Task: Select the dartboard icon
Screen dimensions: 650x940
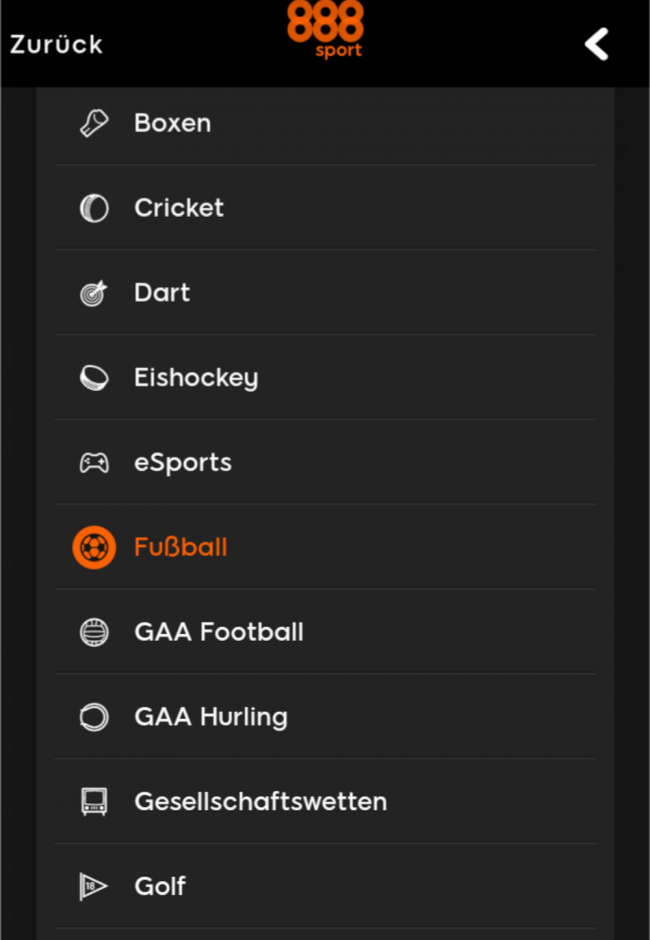Action: (94, 293)
